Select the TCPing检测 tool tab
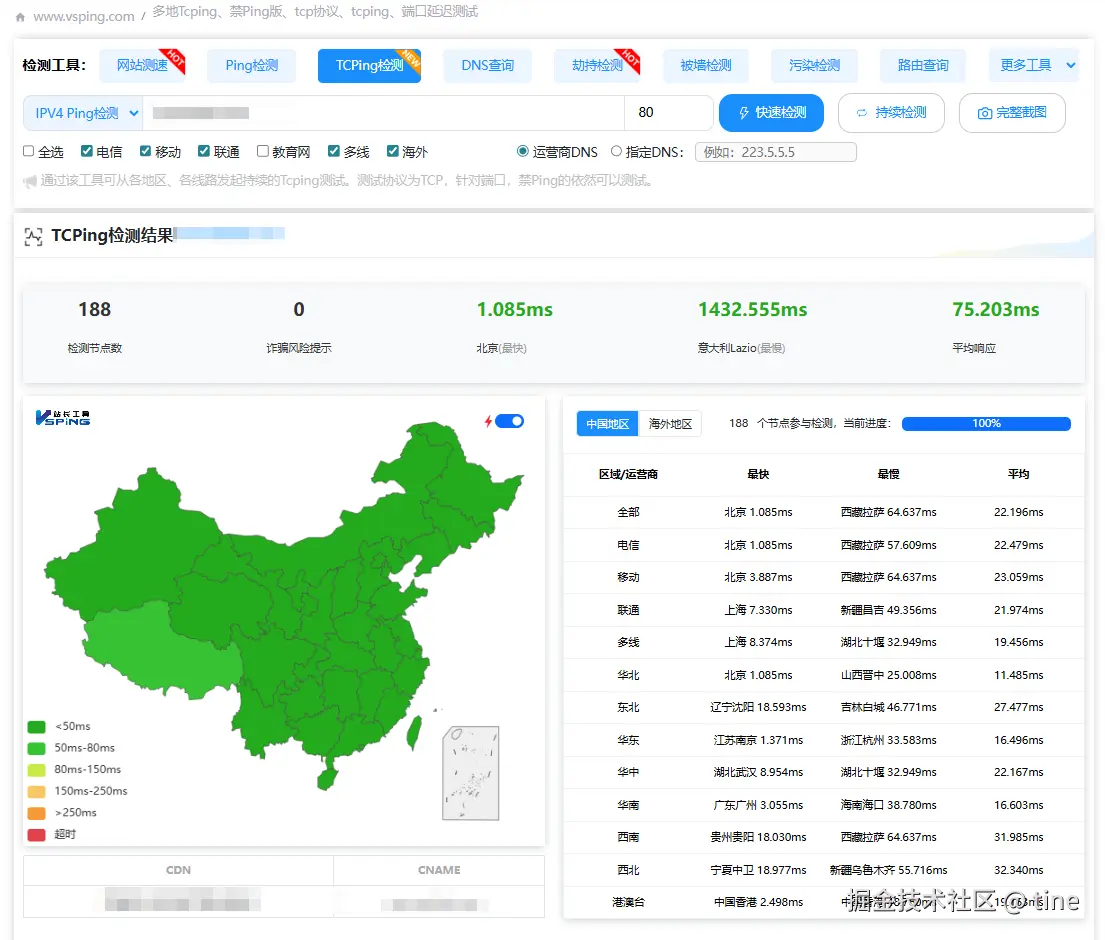Viewport: 1105px width, 940px height. point(369,66)
